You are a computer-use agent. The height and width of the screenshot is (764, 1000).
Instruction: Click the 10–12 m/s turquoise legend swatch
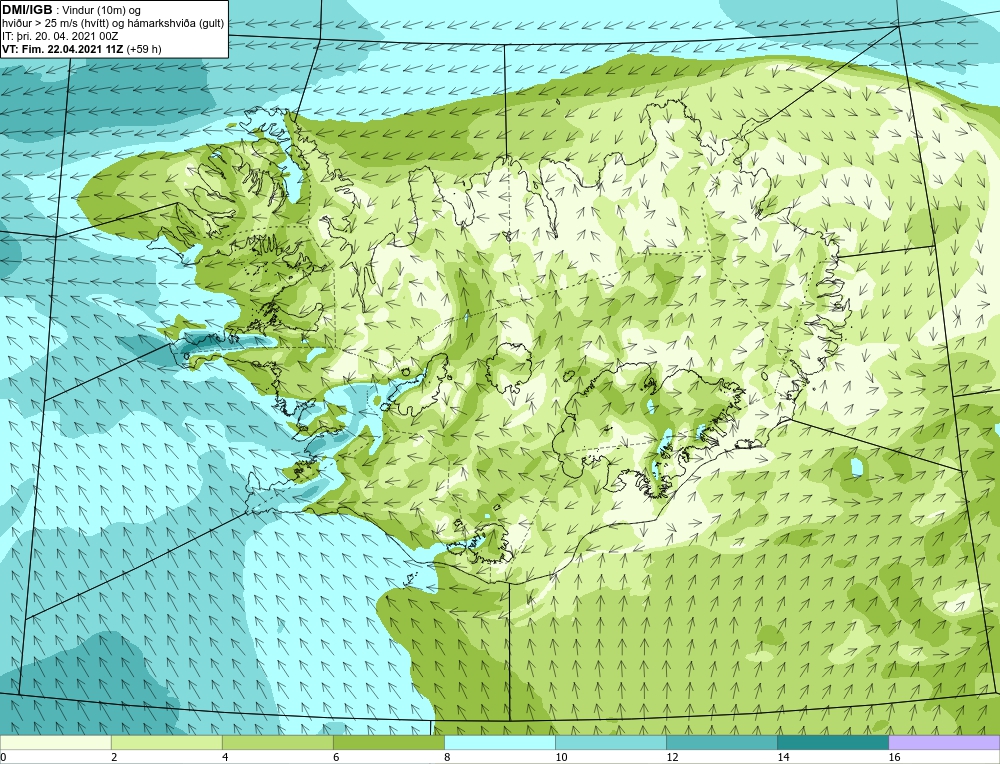click(x=610, y=742)
